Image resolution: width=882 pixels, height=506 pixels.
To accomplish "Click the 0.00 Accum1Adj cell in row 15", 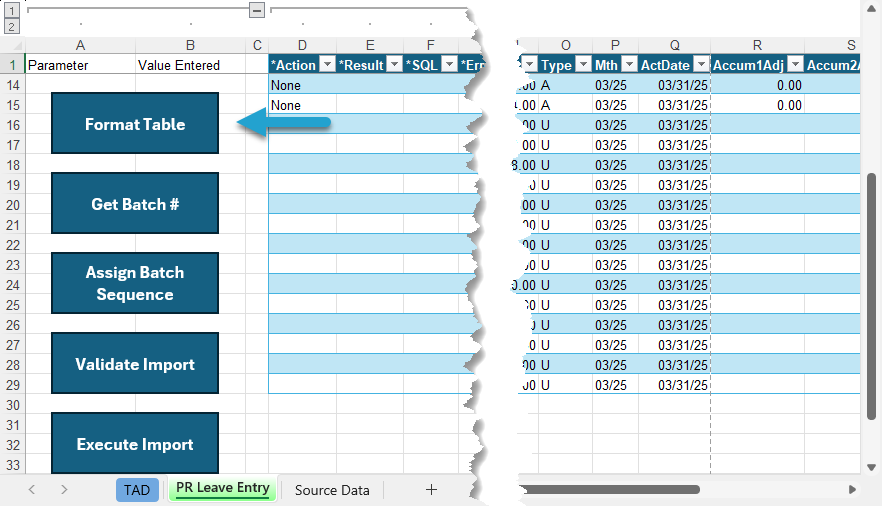I will (x=757, y=105).
